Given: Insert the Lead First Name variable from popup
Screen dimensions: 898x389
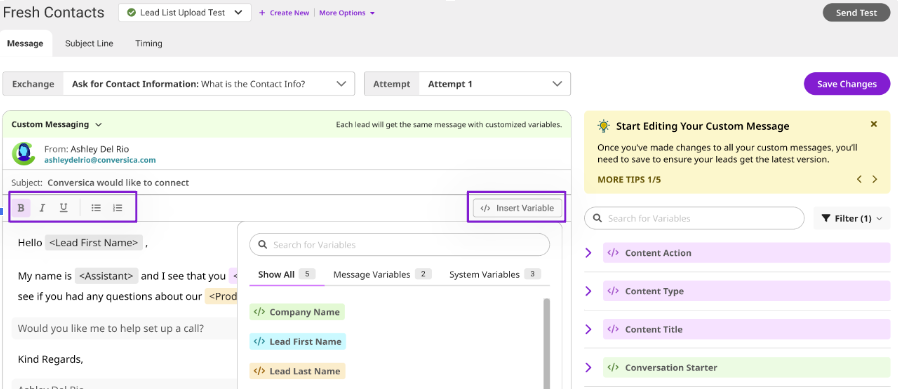Looking at the screenshot, I should point(298,341).
